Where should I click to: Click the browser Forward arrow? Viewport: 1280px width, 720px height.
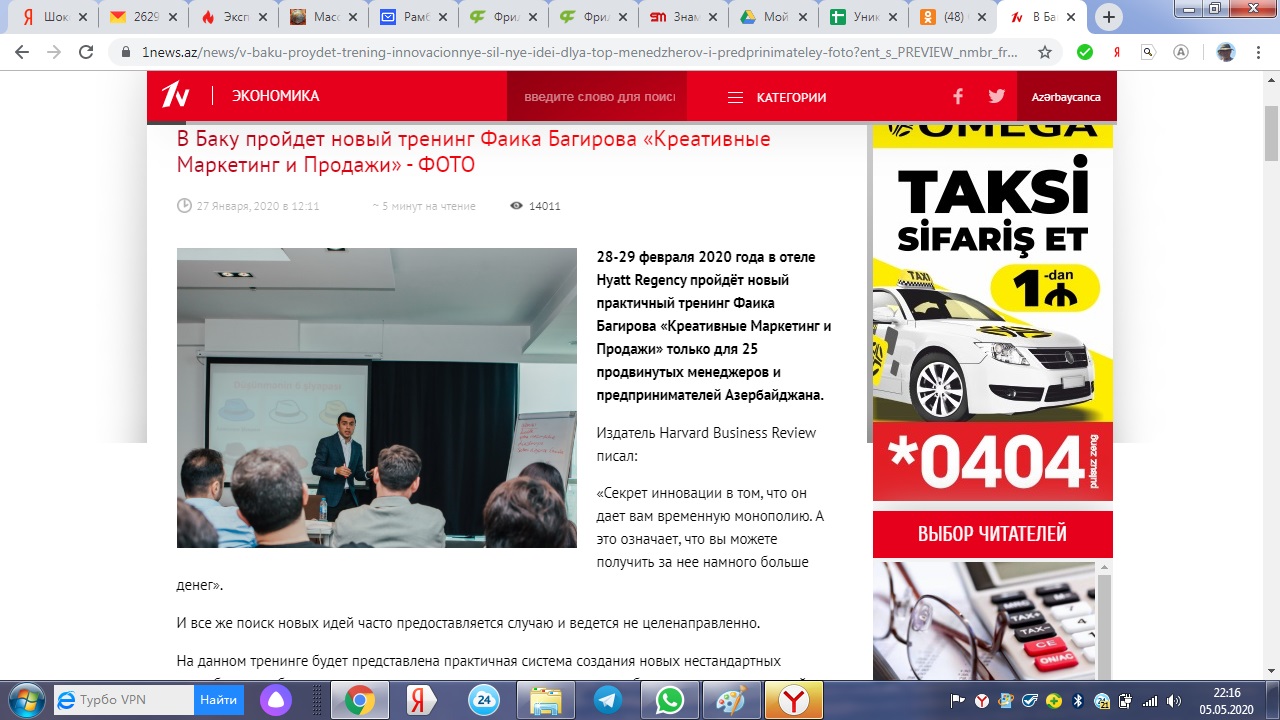click(x=54, y=52)
